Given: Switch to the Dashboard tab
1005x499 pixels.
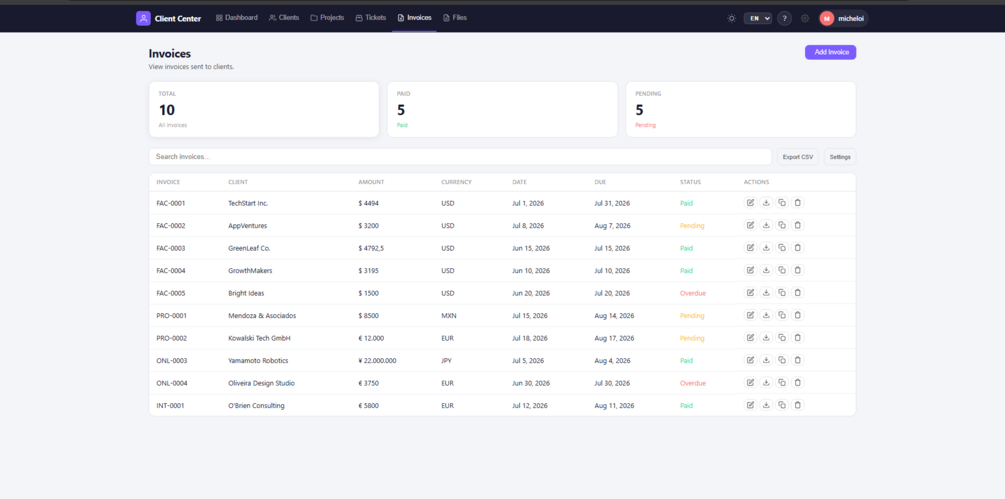Looking at the screenshot, I should coord(237,18).
